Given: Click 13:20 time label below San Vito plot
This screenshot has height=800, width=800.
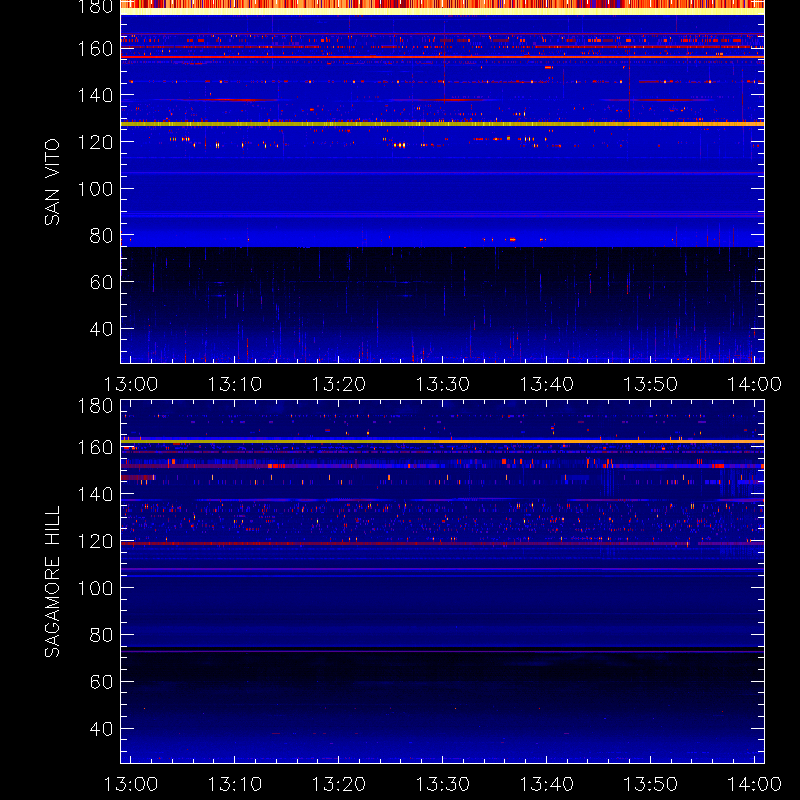Looking at the screenshot, I should point(339,384).
